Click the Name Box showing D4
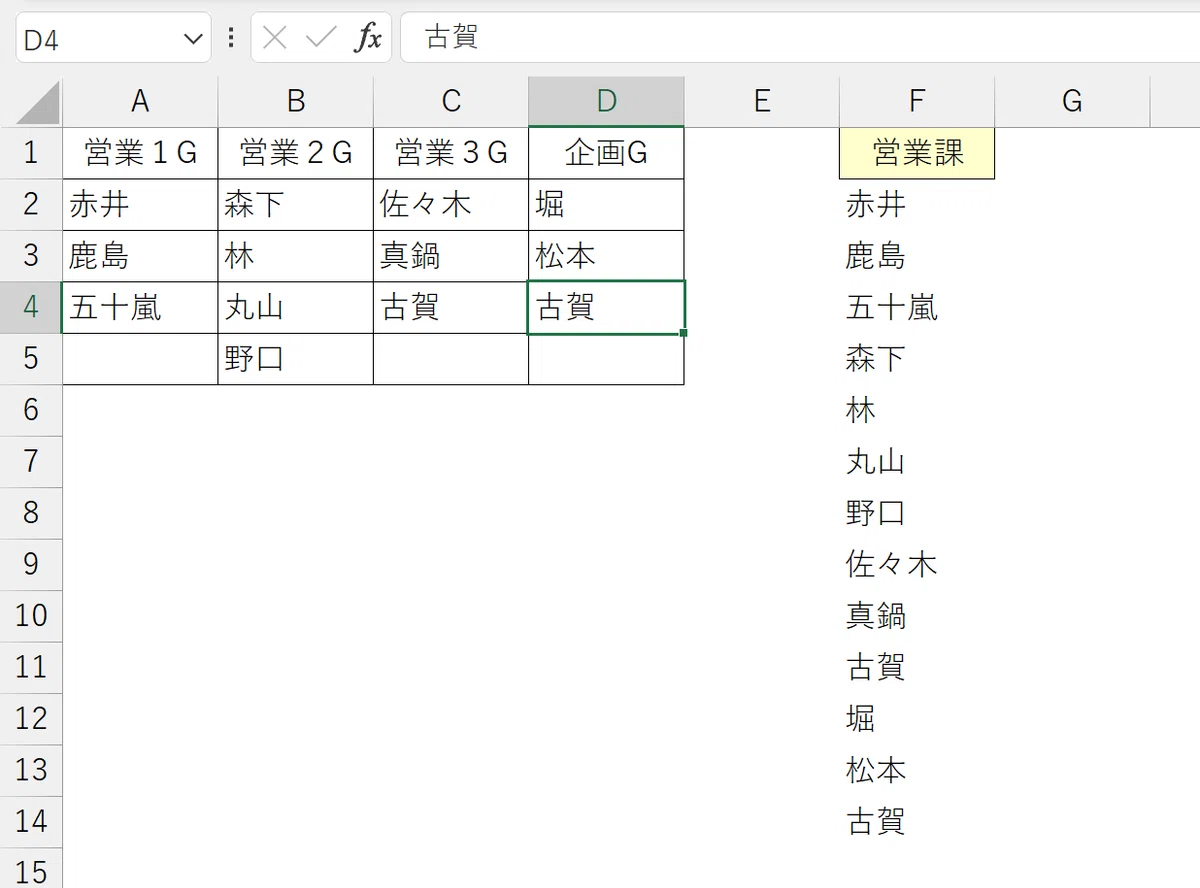1200x888 pixels. tap(113, 38)
